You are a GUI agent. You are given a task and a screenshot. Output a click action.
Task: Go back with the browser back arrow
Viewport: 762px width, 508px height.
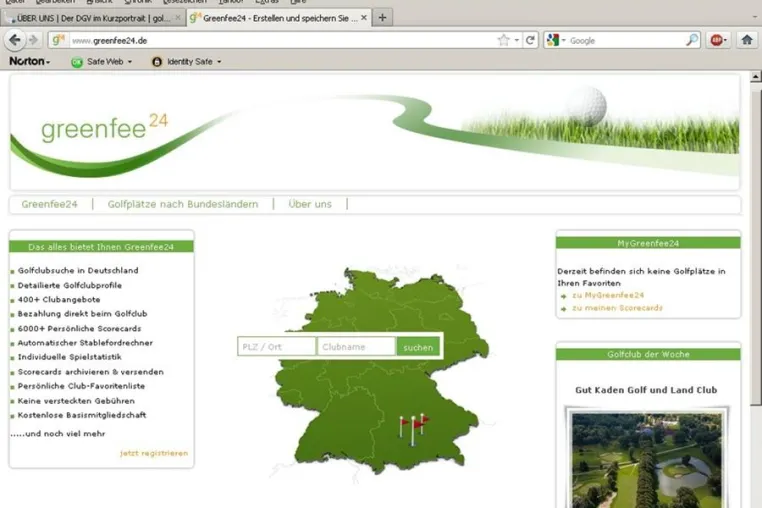tap(15, 40)
